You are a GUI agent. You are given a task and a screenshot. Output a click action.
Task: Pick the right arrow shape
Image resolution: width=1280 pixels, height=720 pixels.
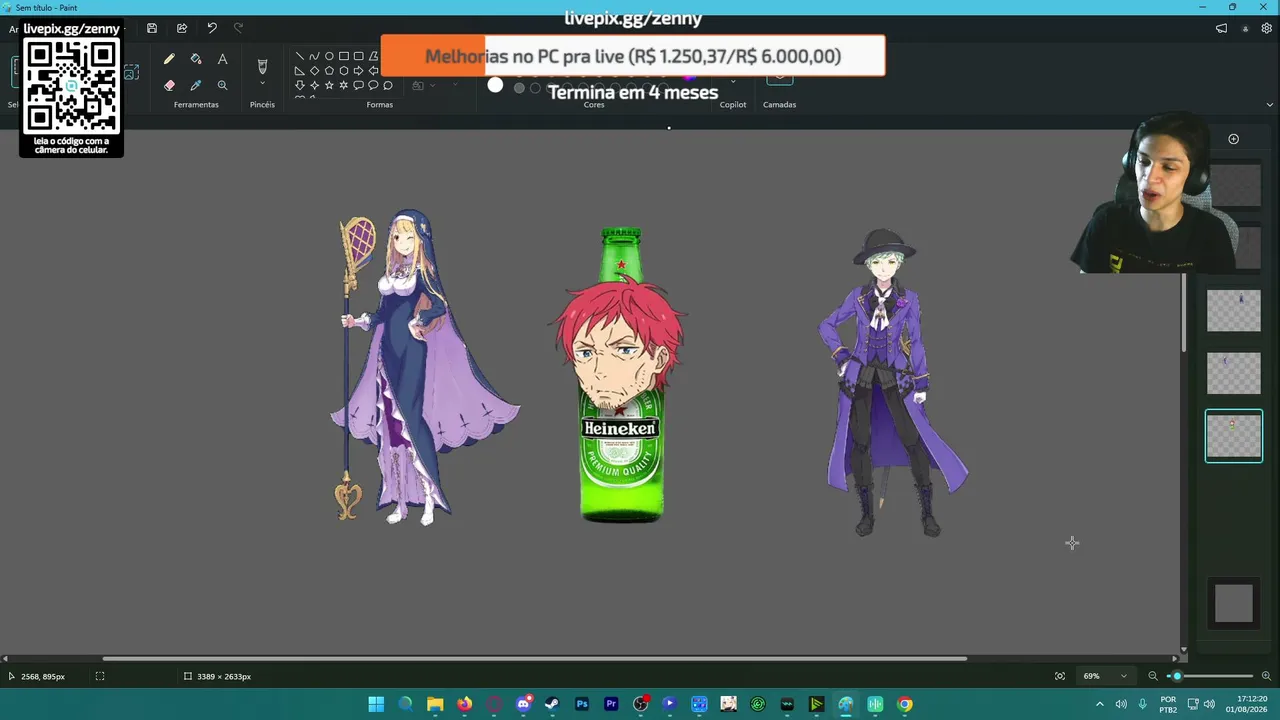[358, 71]
